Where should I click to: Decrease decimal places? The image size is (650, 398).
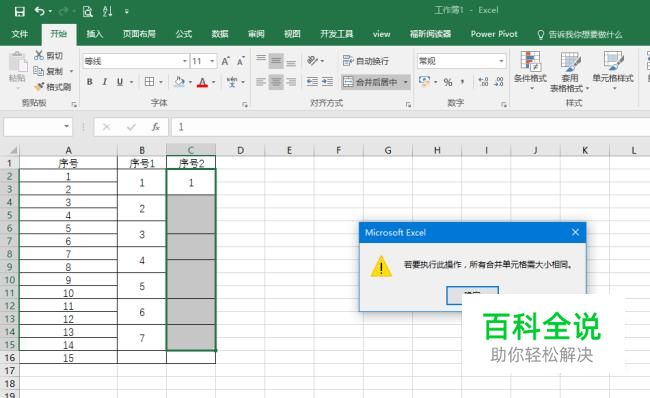click(x=498, y=82)
